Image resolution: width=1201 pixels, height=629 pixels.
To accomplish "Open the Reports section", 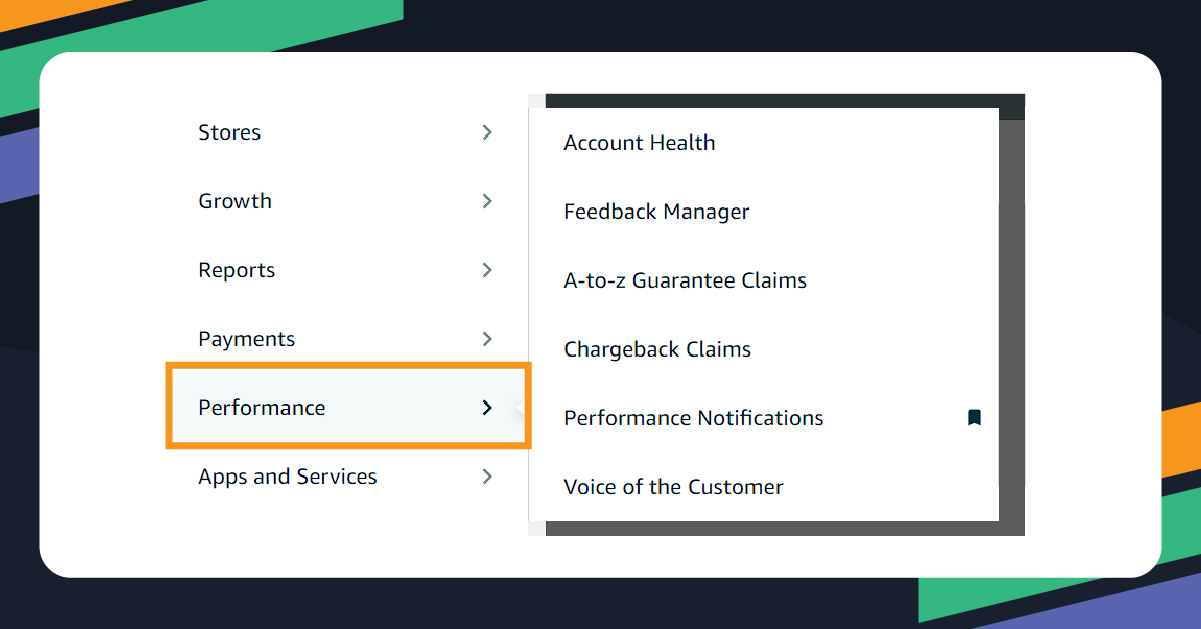I will [236, 270].
